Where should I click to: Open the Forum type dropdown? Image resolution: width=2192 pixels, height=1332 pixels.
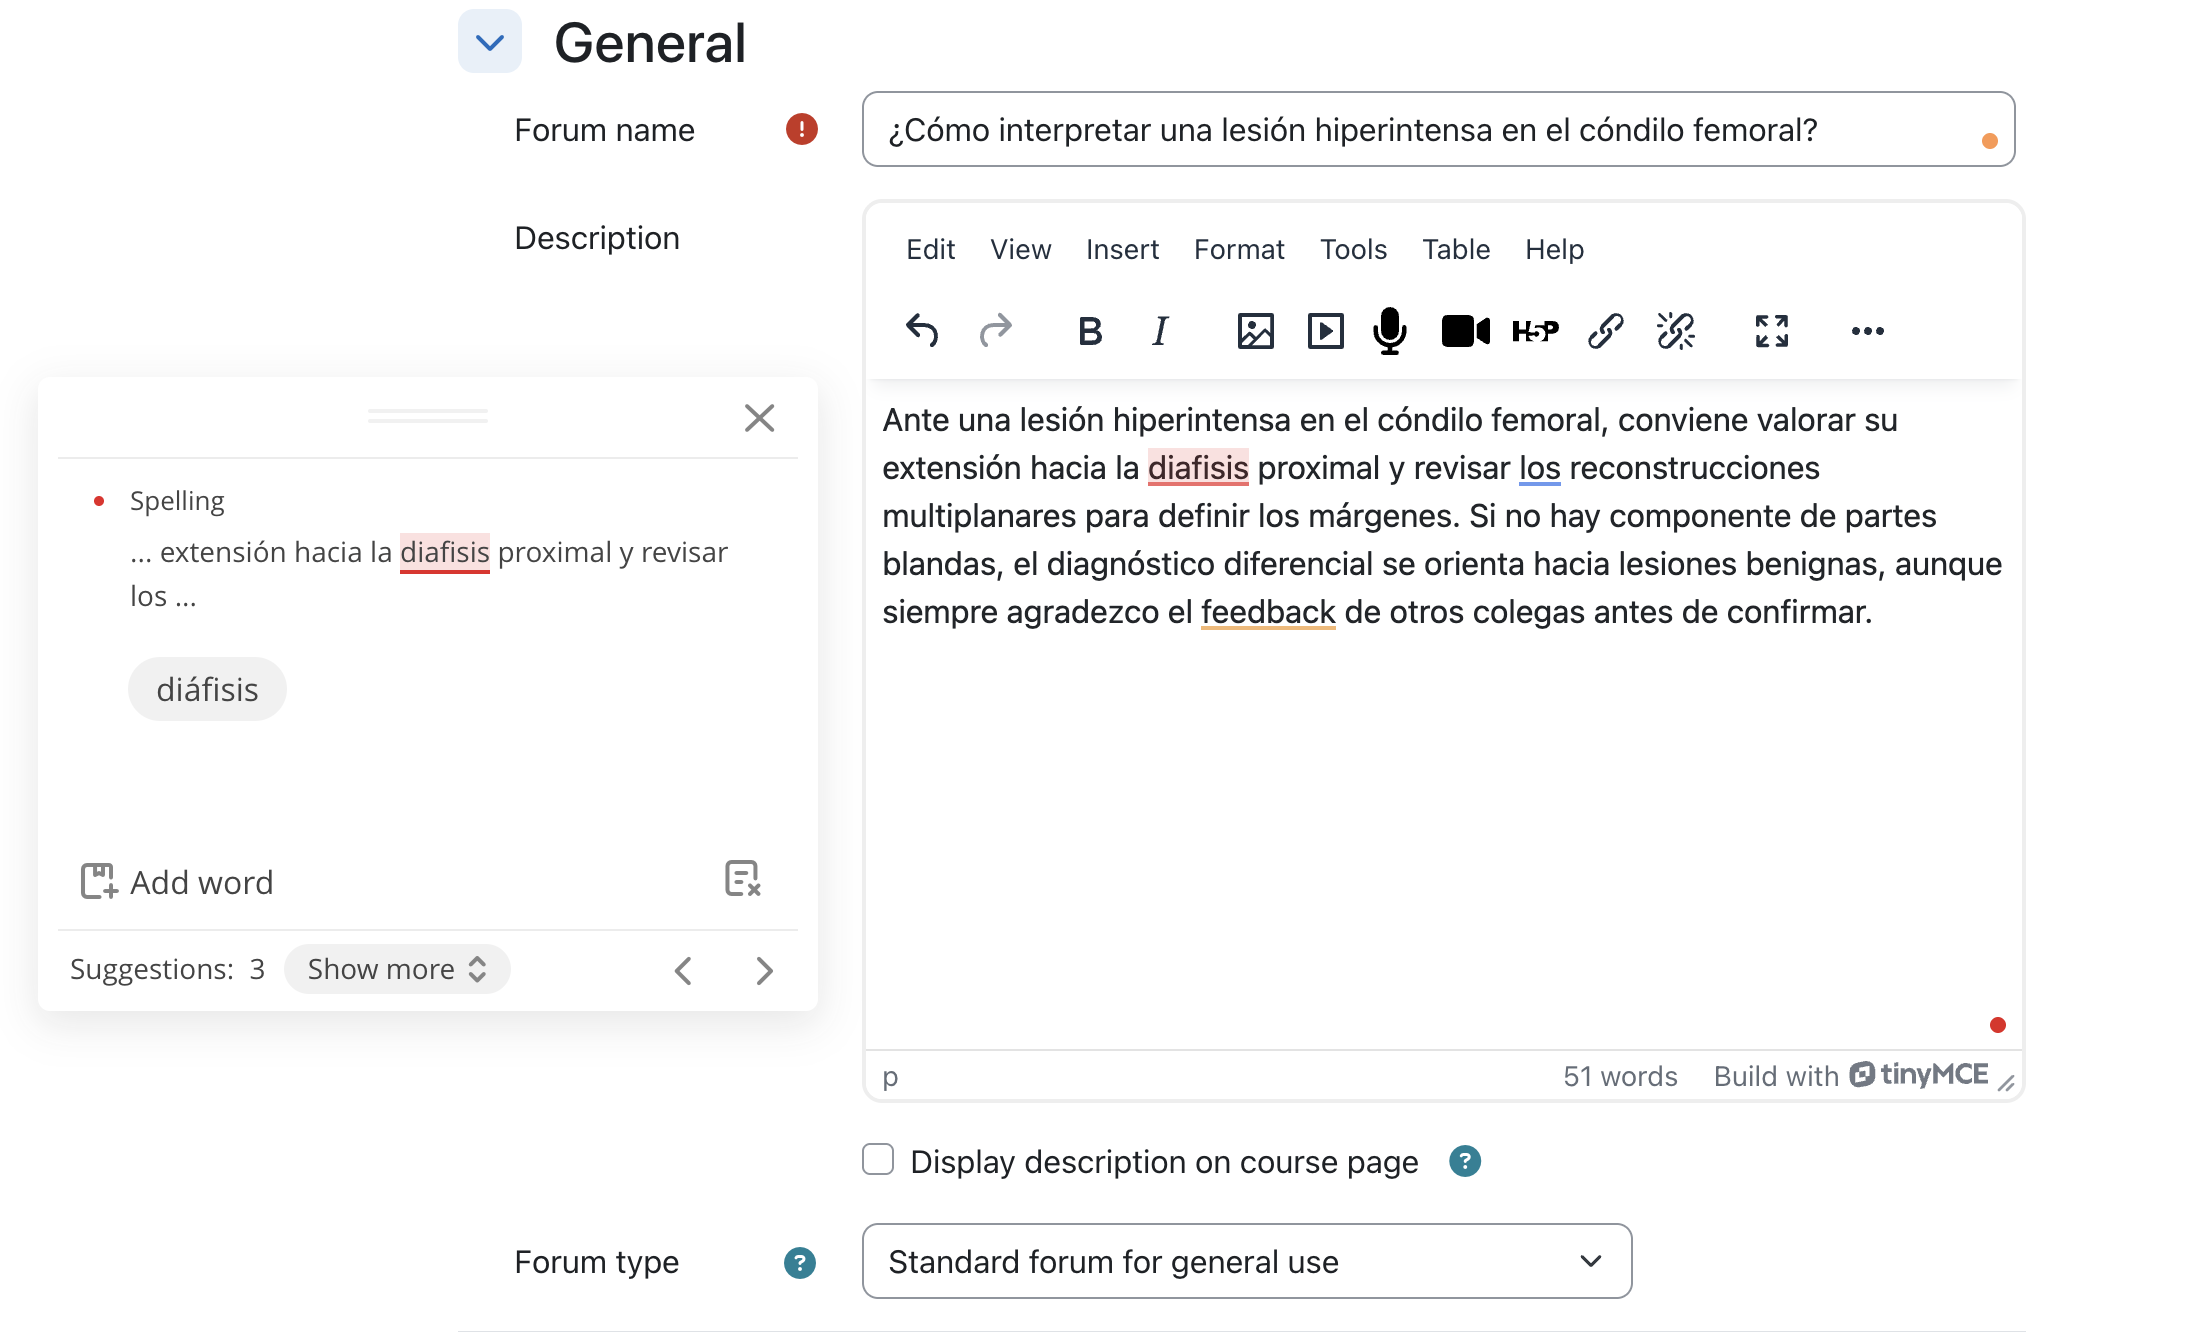[1247, 1262]
